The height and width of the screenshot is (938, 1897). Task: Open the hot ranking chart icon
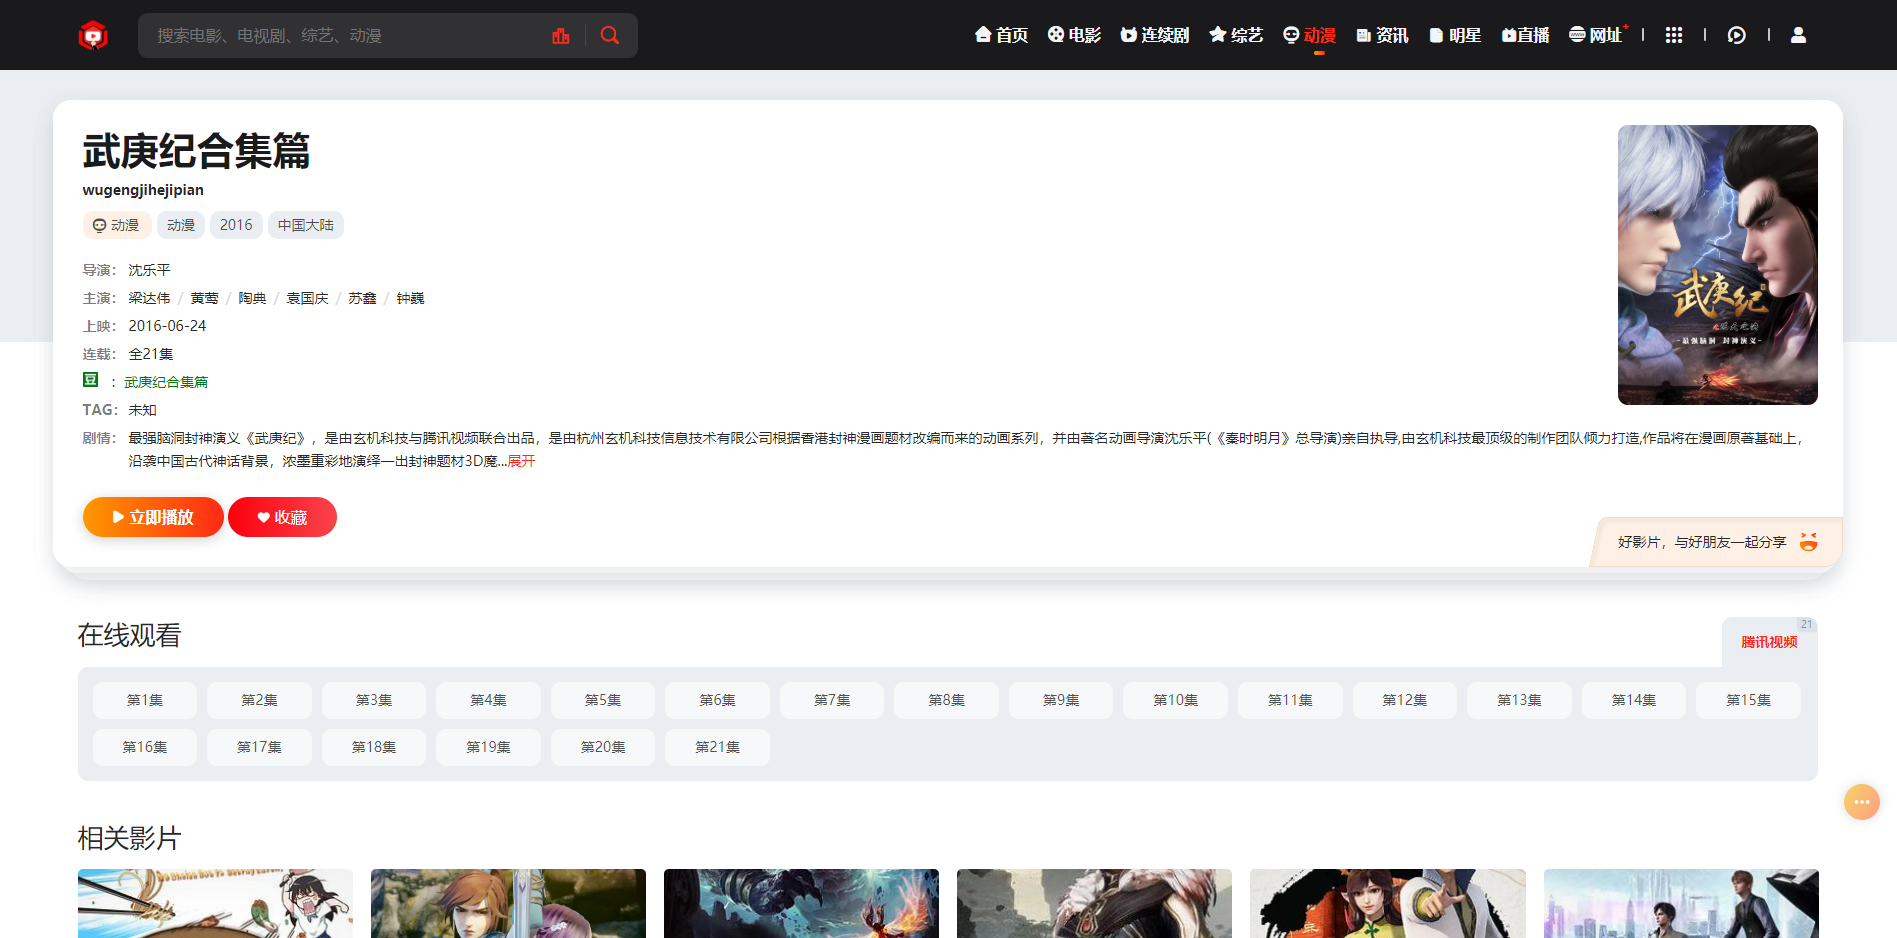tap(561, 36)
